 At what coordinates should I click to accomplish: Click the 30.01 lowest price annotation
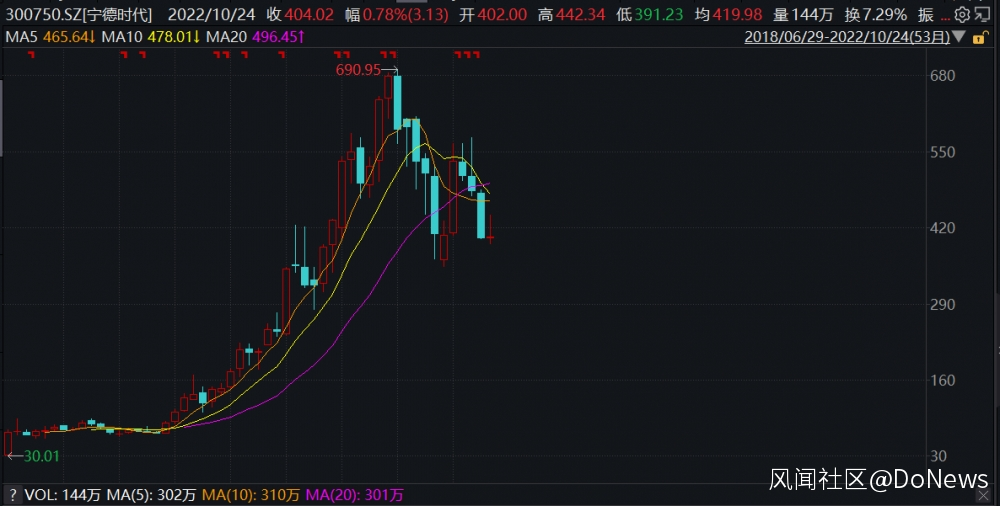tap(41, 456)
